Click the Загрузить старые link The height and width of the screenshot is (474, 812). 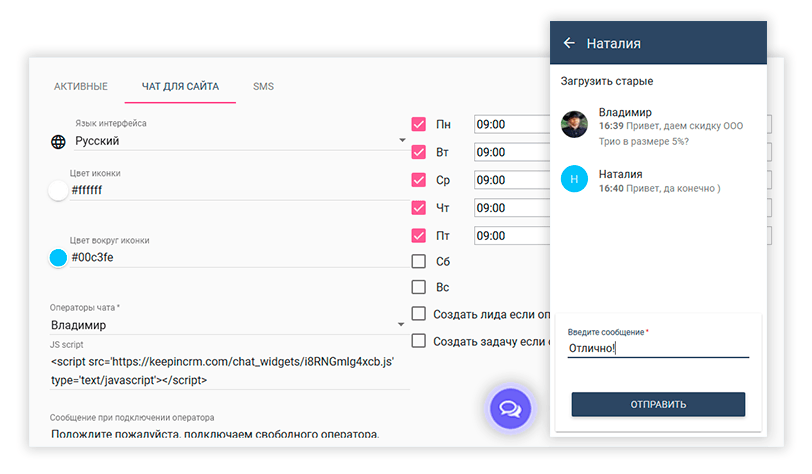tap(606, 81)
